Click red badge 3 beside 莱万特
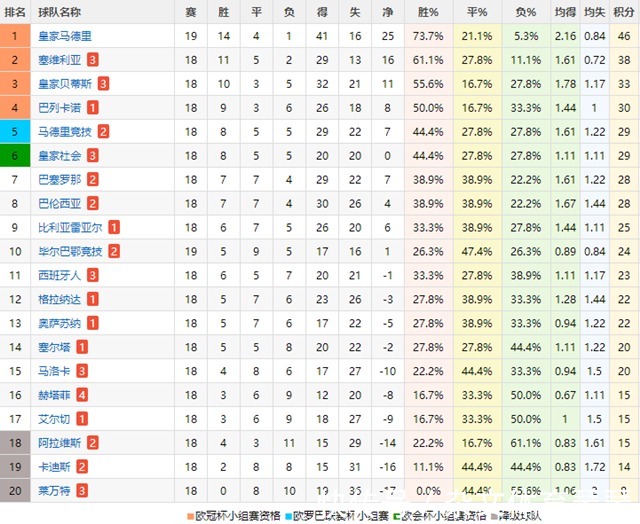 pos(82,491)
